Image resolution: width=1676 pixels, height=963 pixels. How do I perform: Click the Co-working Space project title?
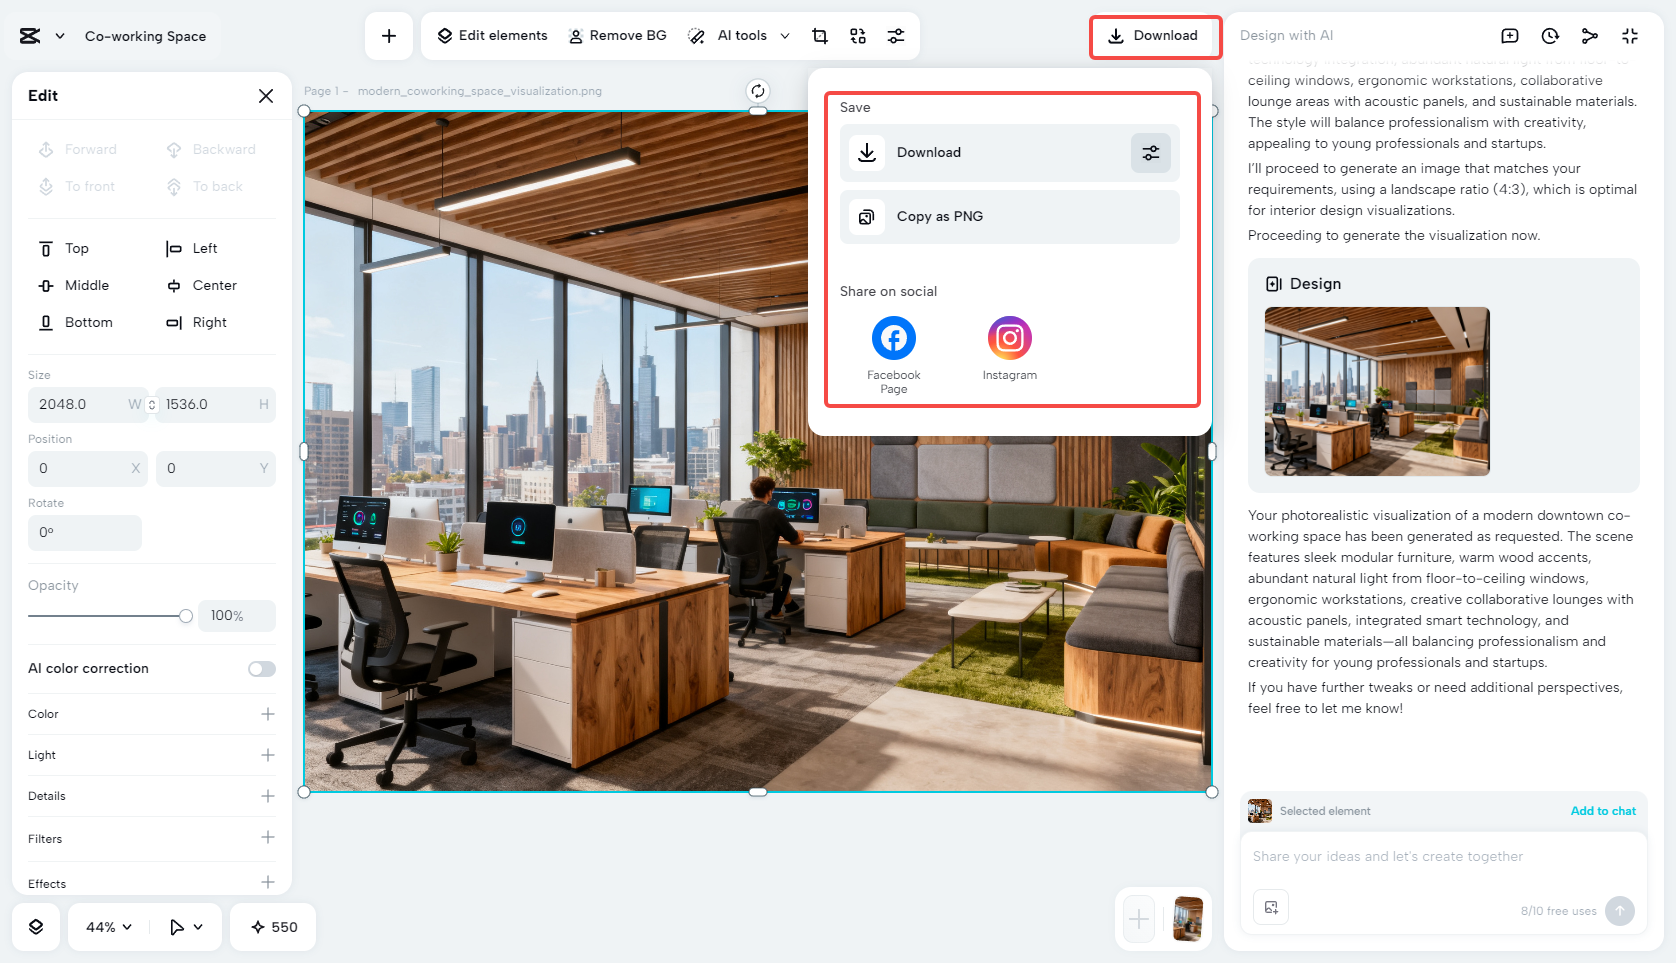pyautogui.click(x=146, y=36)
